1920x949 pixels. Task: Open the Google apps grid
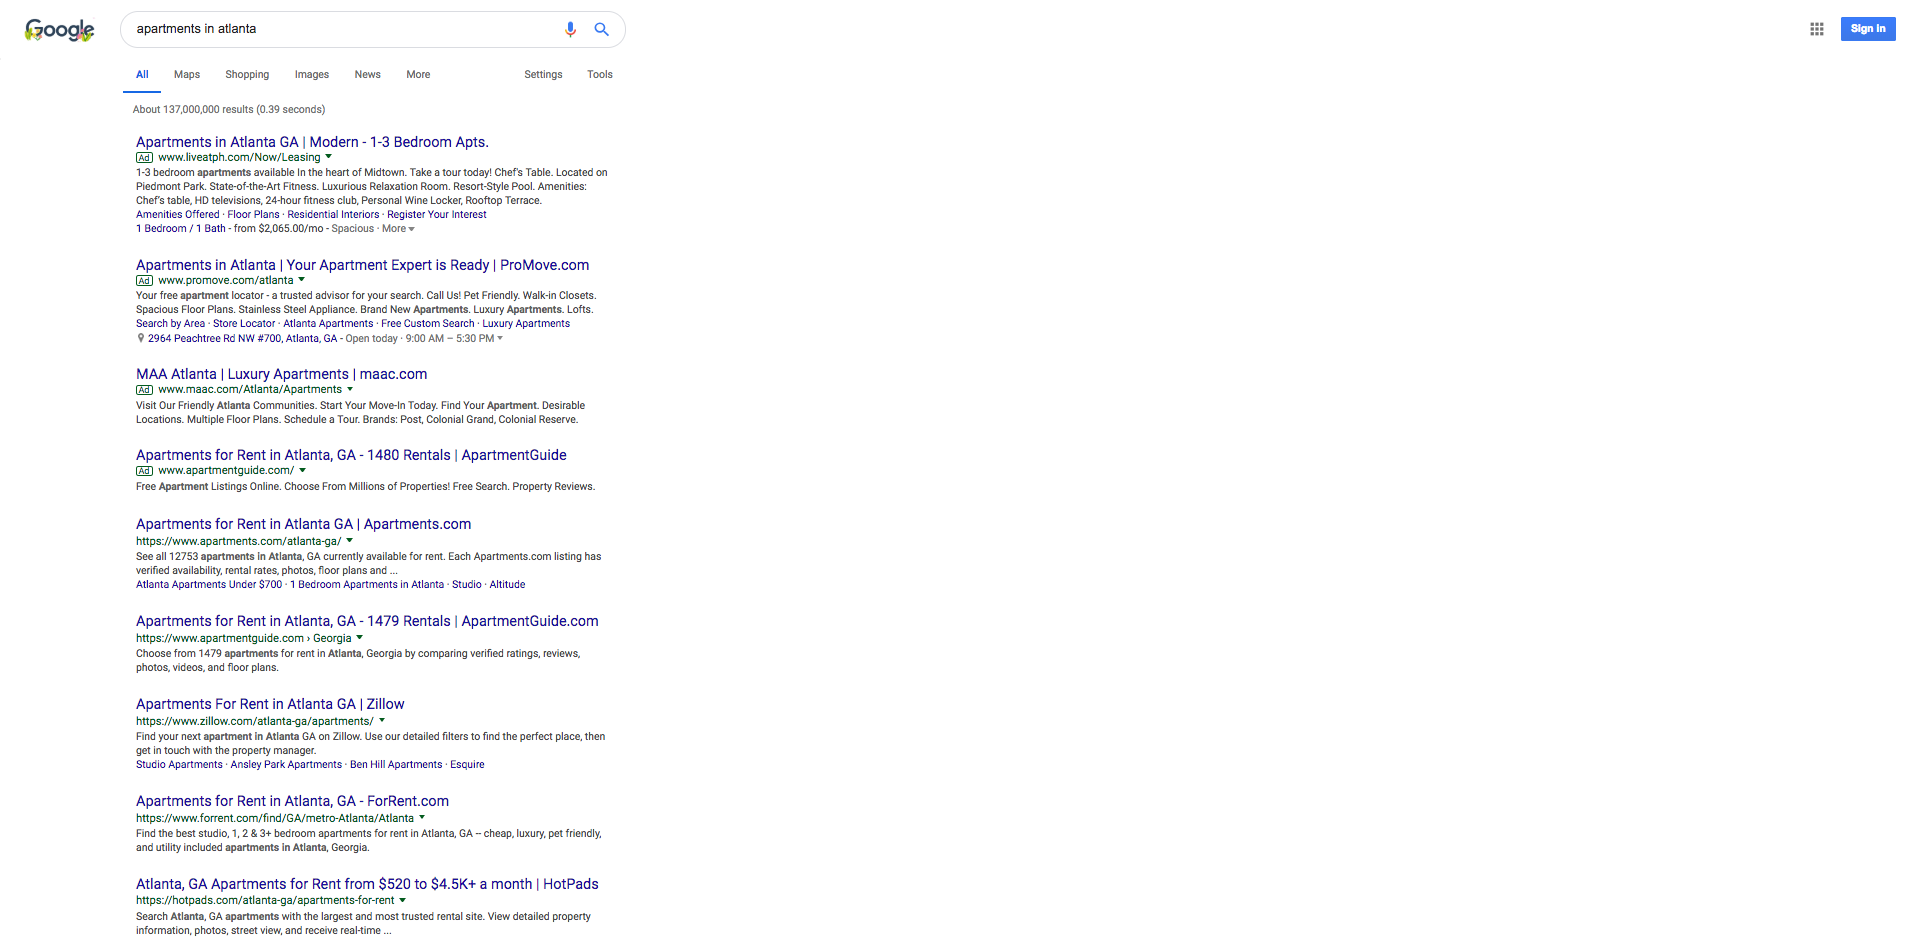click(1817, 29)
